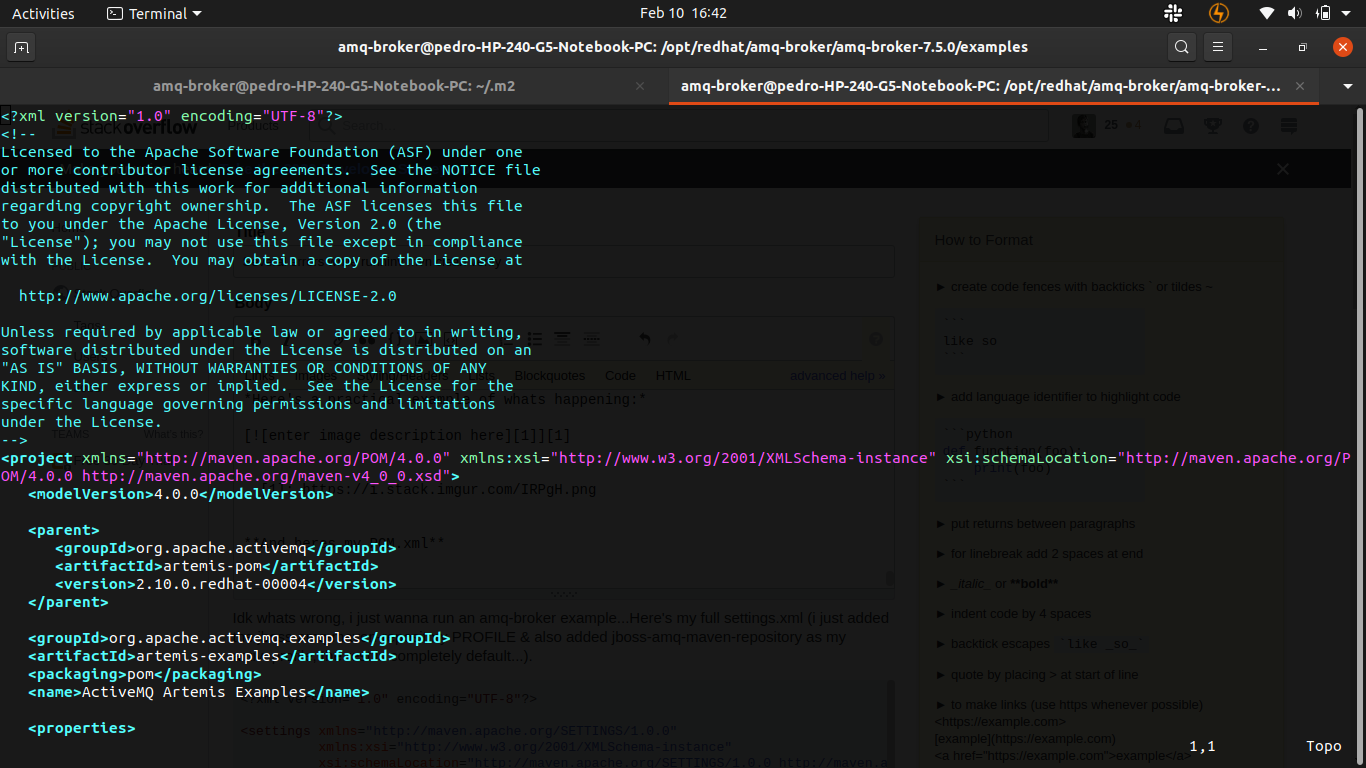The width and height of the screenshot is (1366, 768).
Task: Click the <properties> tag
Action: (82, 728)
